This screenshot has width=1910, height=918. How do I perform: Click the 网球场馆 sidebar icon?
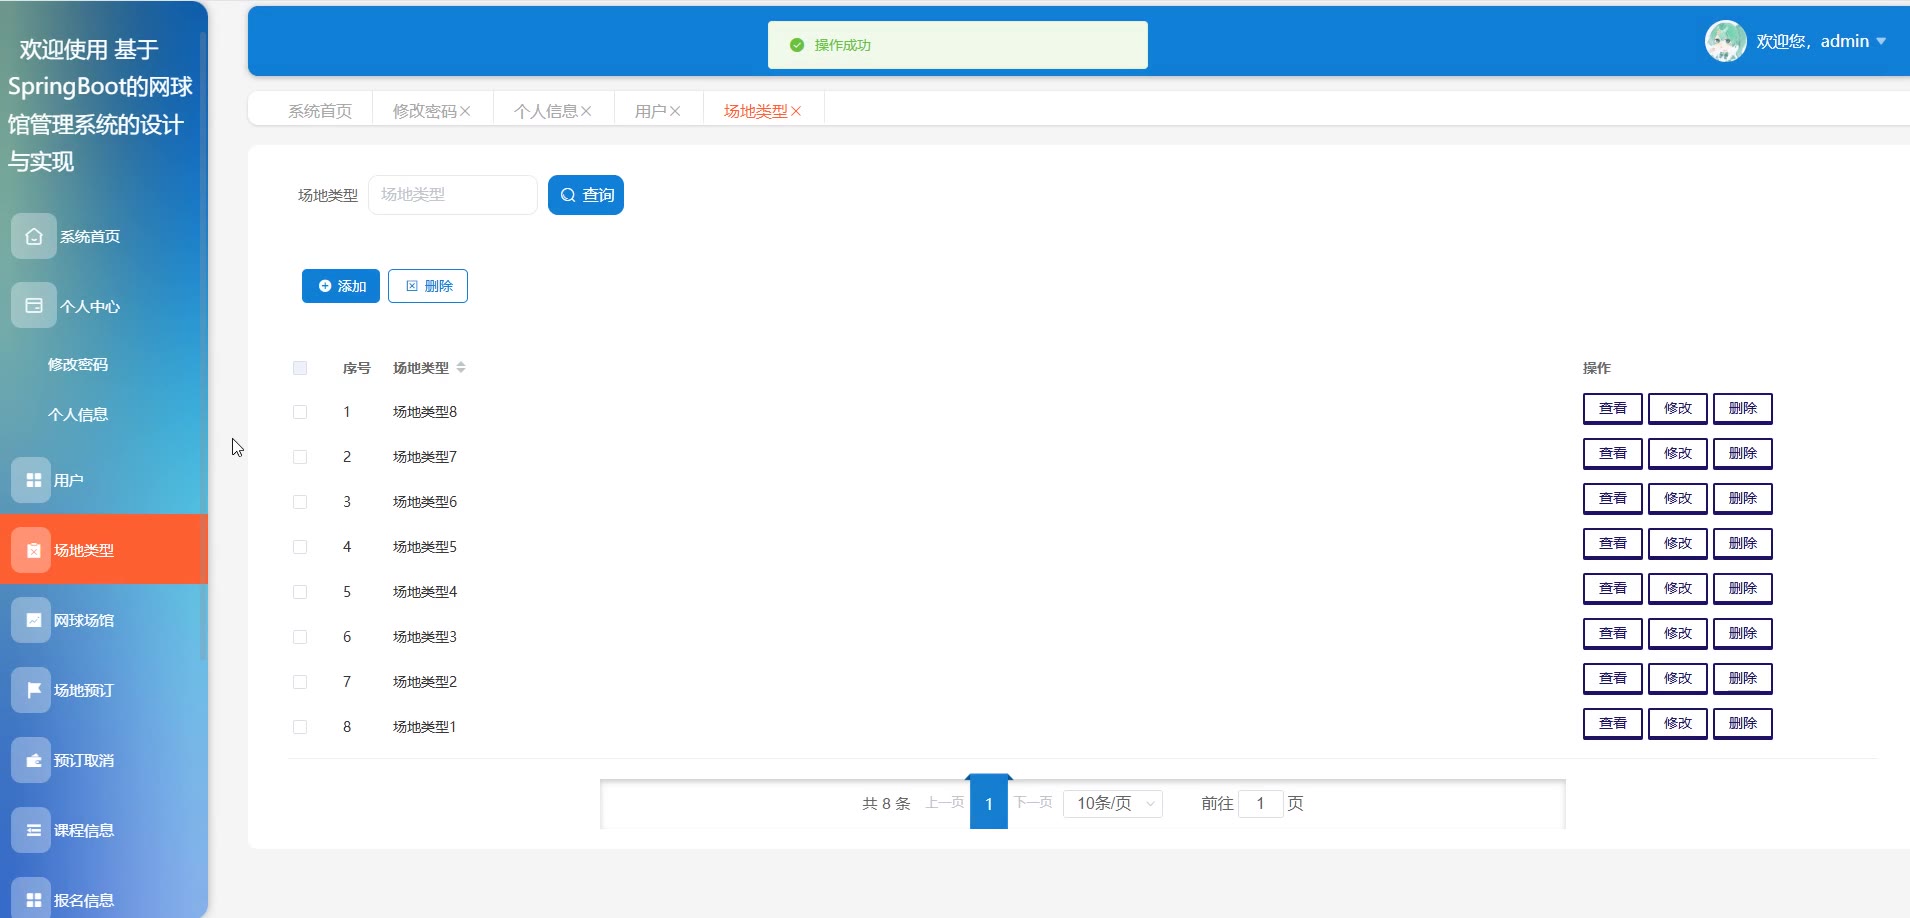tap(33, 620)
